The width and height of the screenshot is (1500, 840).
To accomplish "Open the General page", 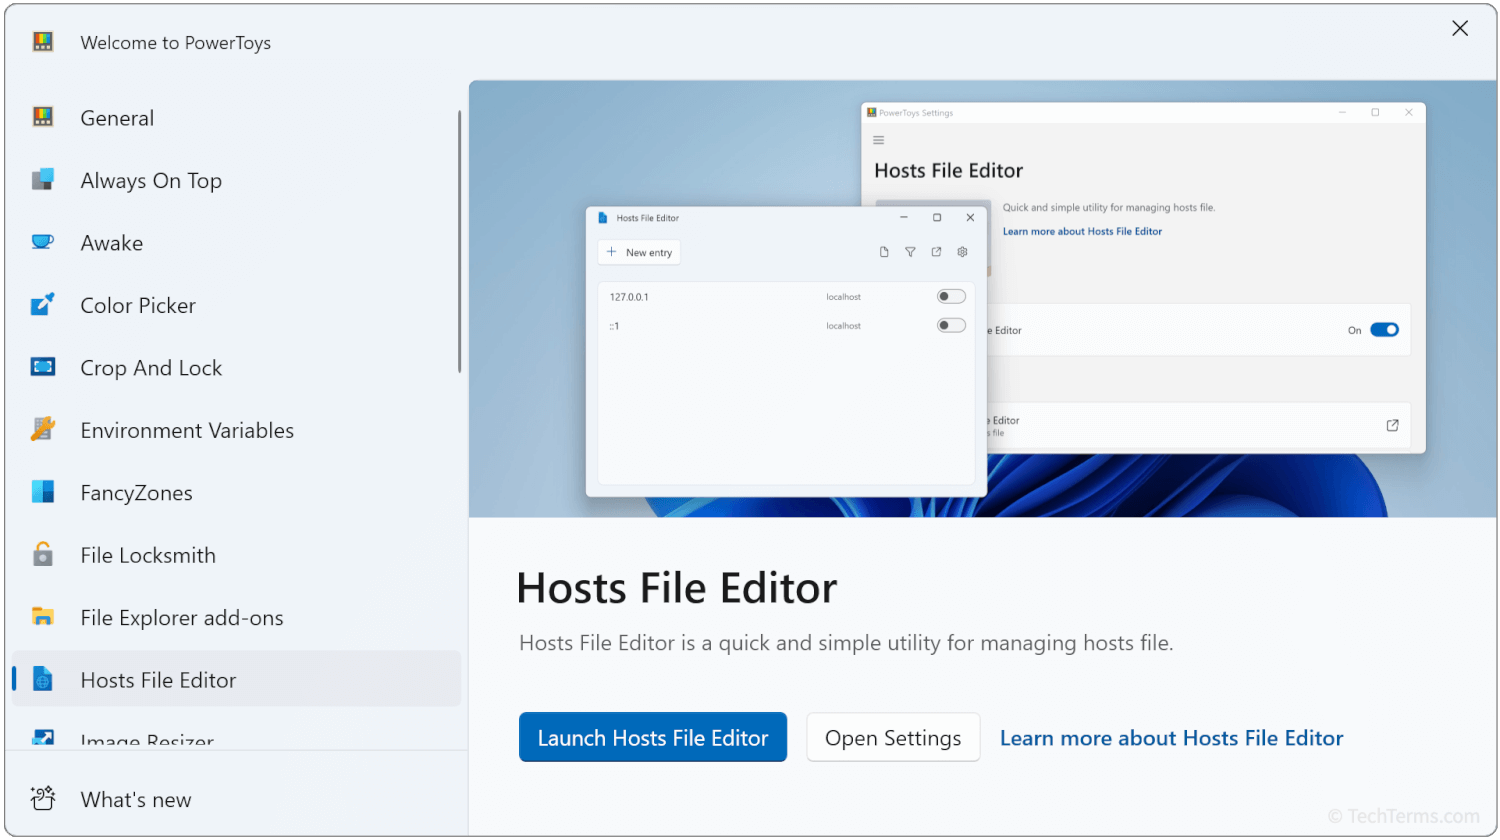I will tap(236, 118).
